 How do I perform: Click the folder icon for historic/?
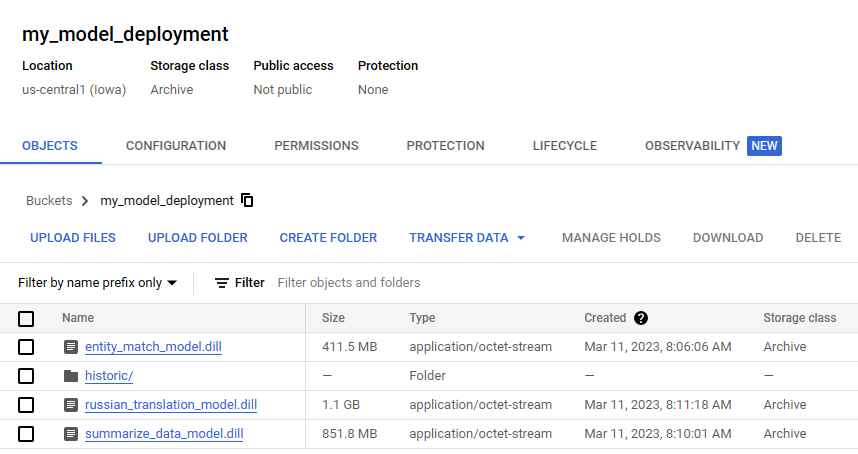pos(70,376)
